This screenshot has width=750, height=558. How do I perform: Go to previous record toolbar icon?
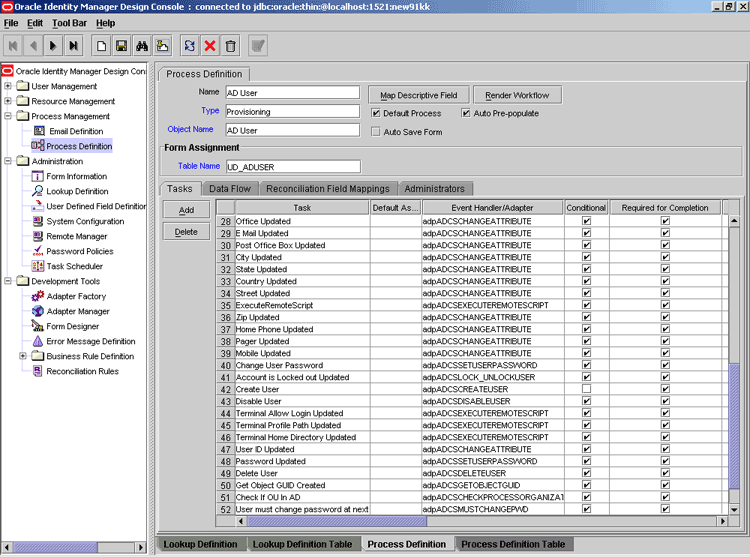33,46
